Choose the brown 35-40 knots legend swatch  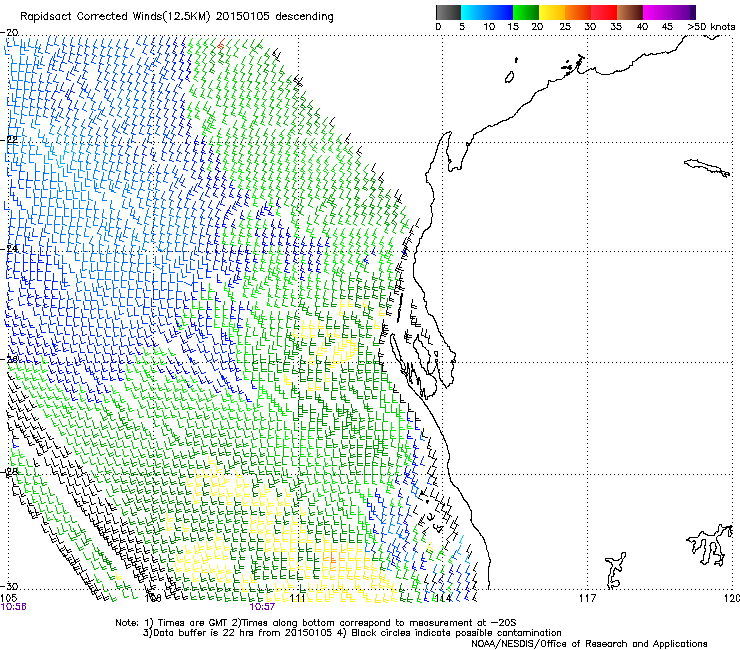point(630,12)
